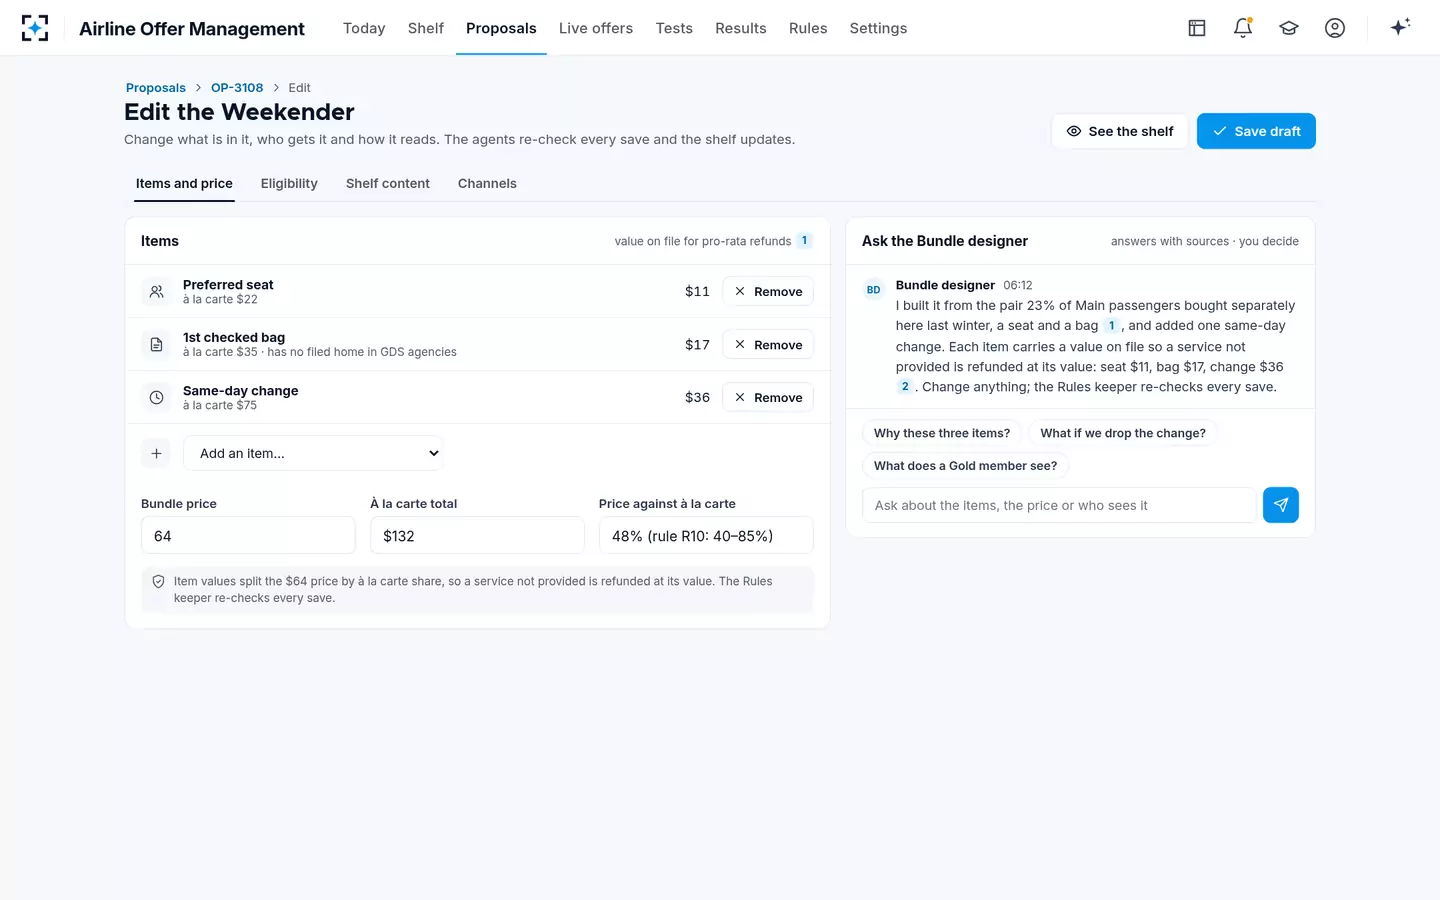Remove the Same-day change item
Viewport: 1440px width, 900px height.
click(768, 397)
